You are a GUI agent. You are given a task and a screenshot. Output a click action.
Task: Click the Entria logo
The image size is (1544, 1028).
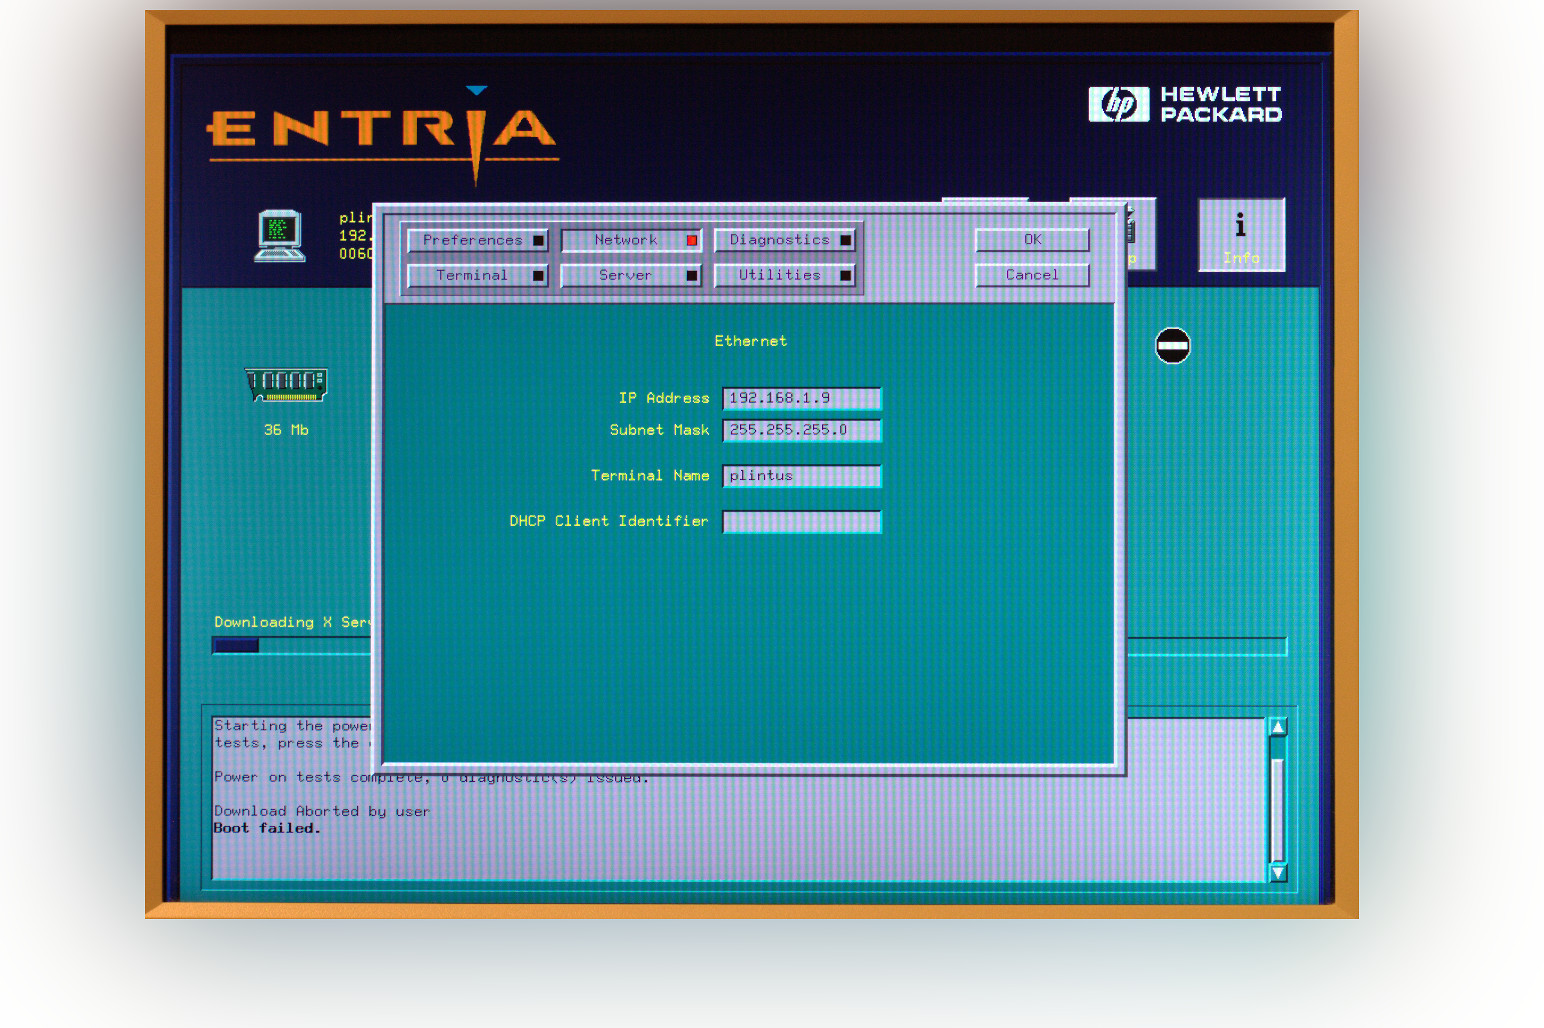pos(382,132)
